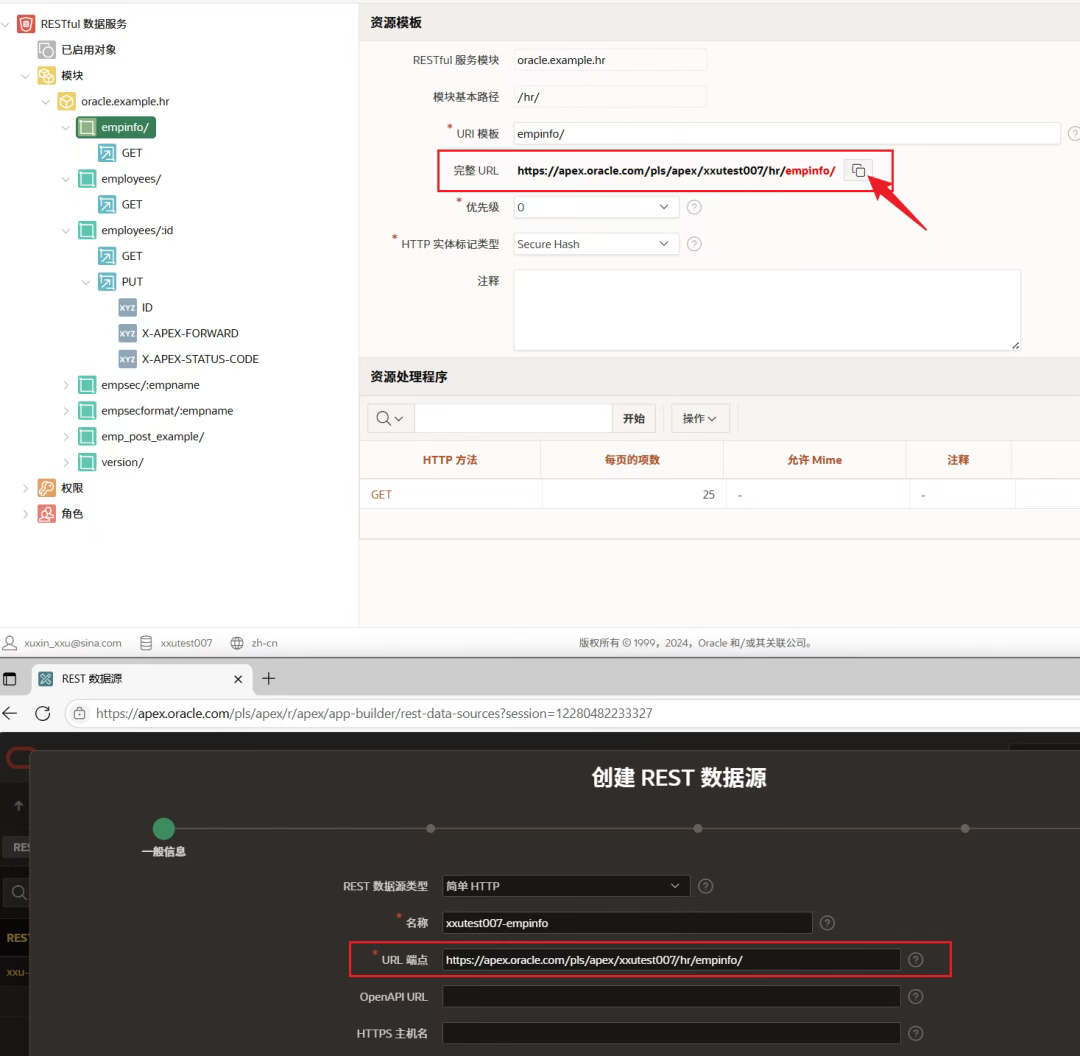Collapse the empinfo/ template node

(66, 127)
